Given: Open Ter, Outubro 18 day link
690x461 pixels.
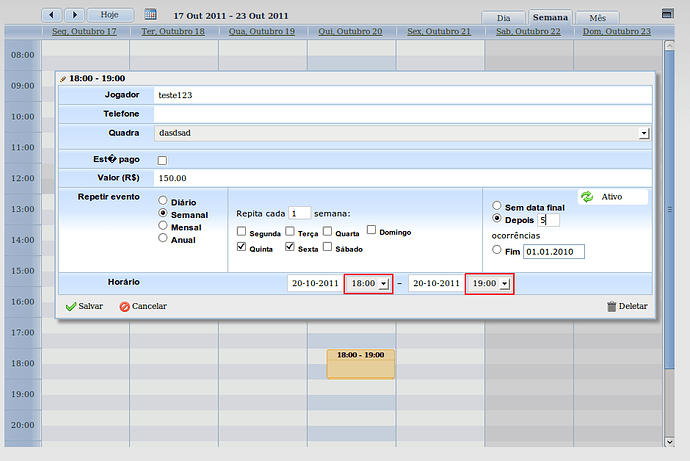Looking at the screenshot, I should pyautogui.click(x=173, y=32).
